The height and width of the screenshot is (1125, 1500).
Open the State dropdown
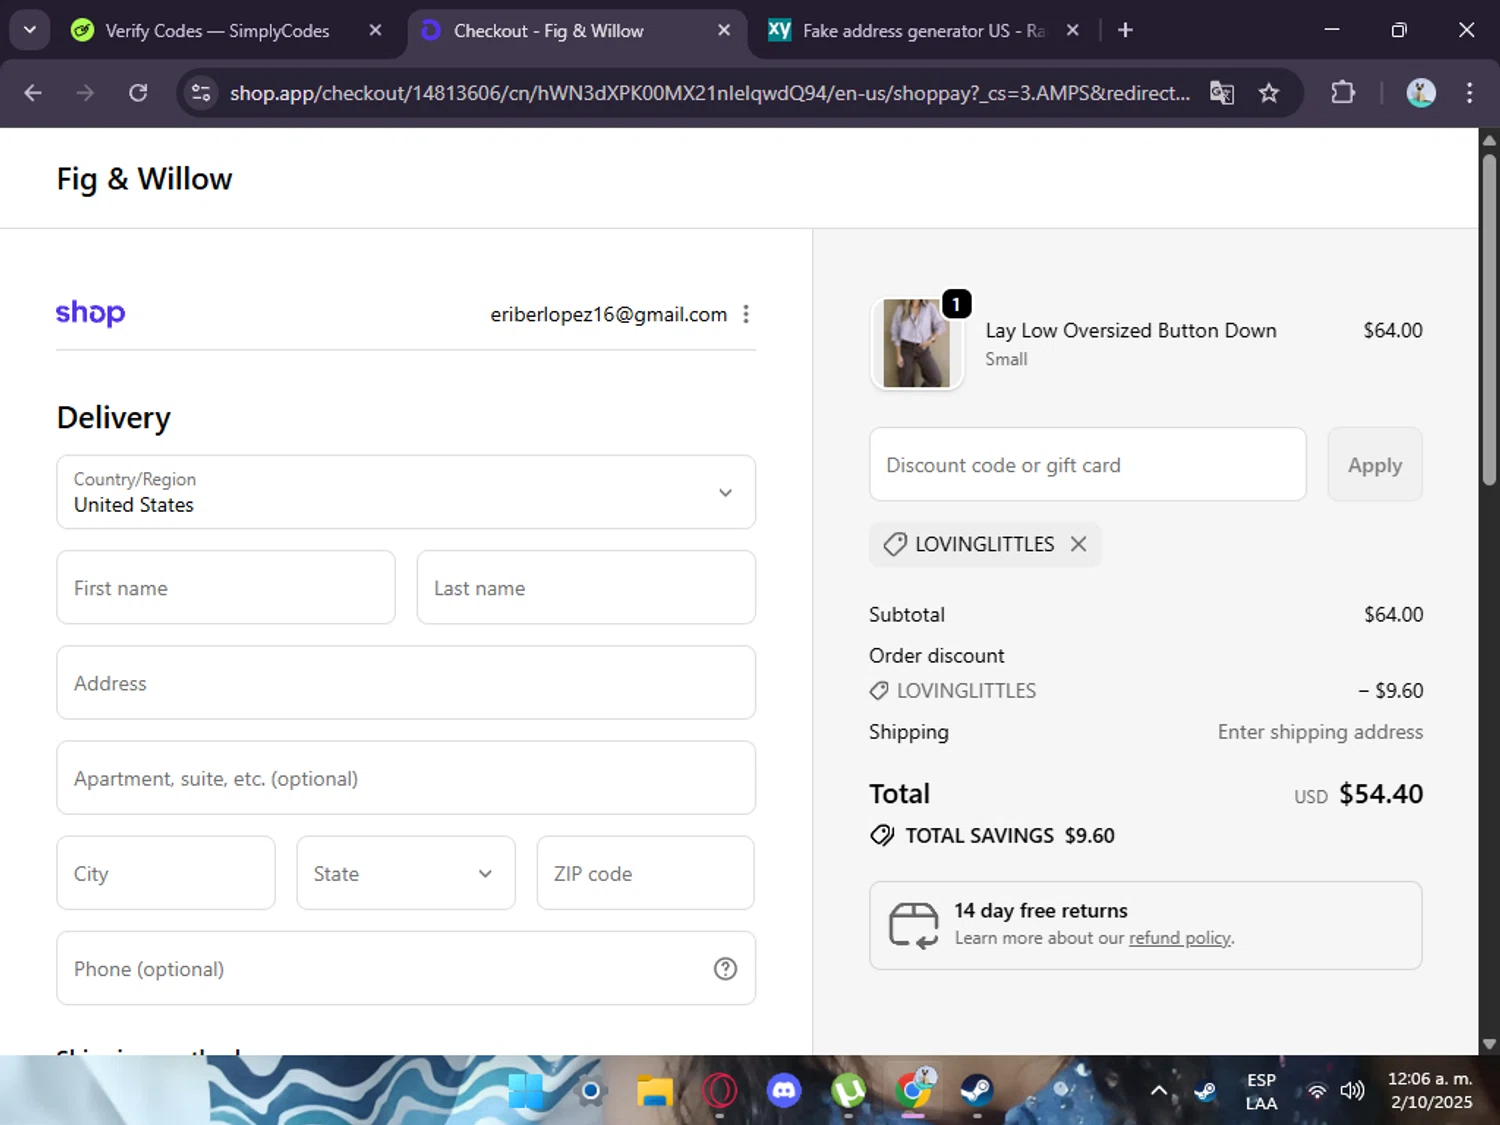(x=406, y=873)
